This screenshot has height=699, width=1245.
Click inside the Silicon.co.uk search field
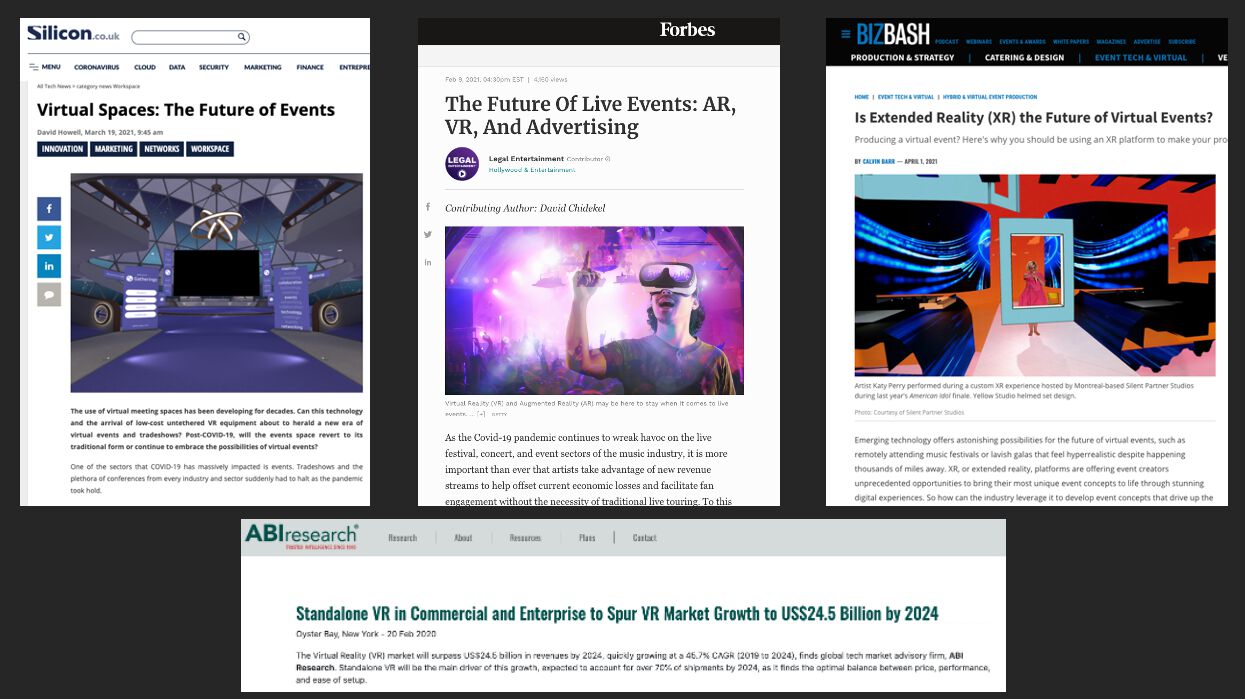click(x=185, y=37)
